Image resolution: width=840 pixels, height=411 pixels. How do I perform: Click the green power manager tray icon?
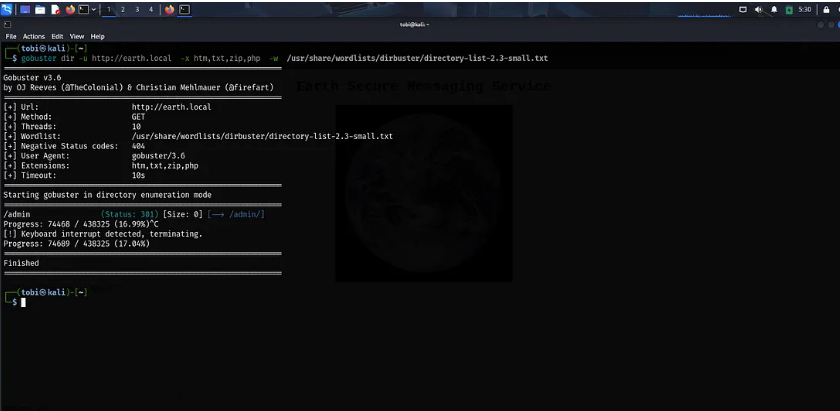[789, 10]
